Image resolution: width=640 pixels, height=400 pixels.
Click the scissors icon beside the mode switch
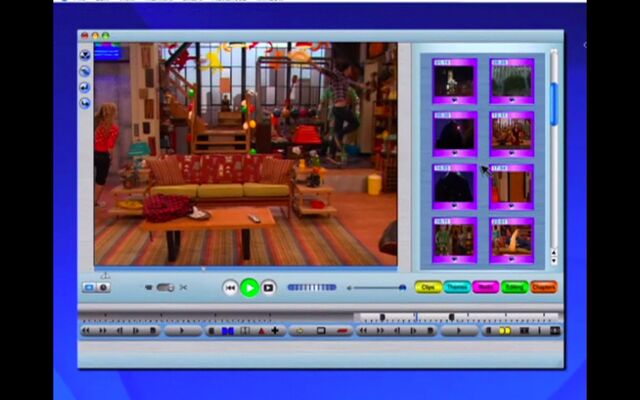183,287
